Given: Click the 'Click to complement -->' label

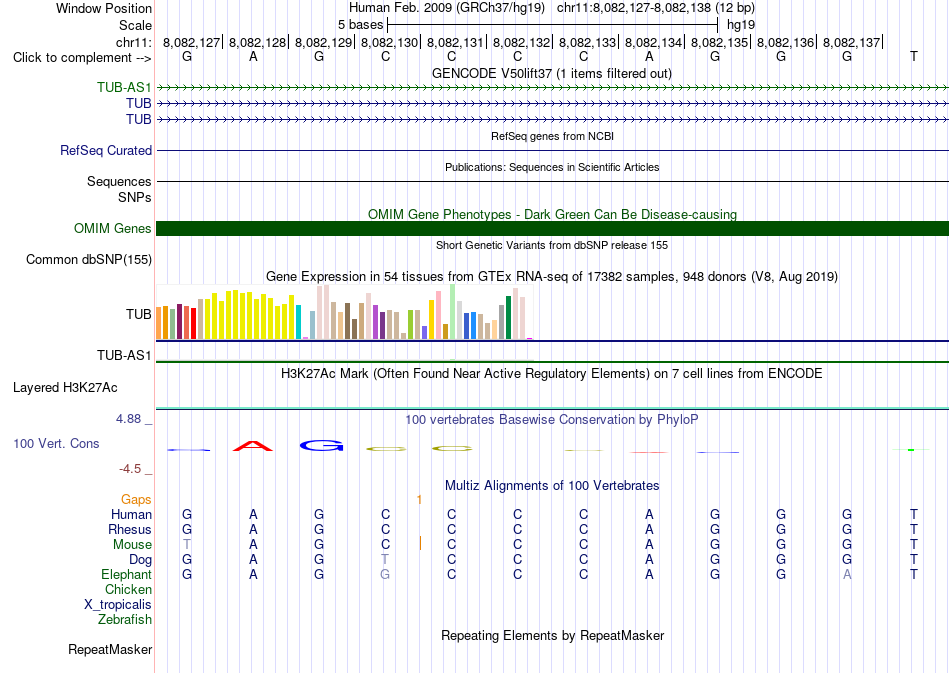Looking at the screenshot, I should 82,58.
